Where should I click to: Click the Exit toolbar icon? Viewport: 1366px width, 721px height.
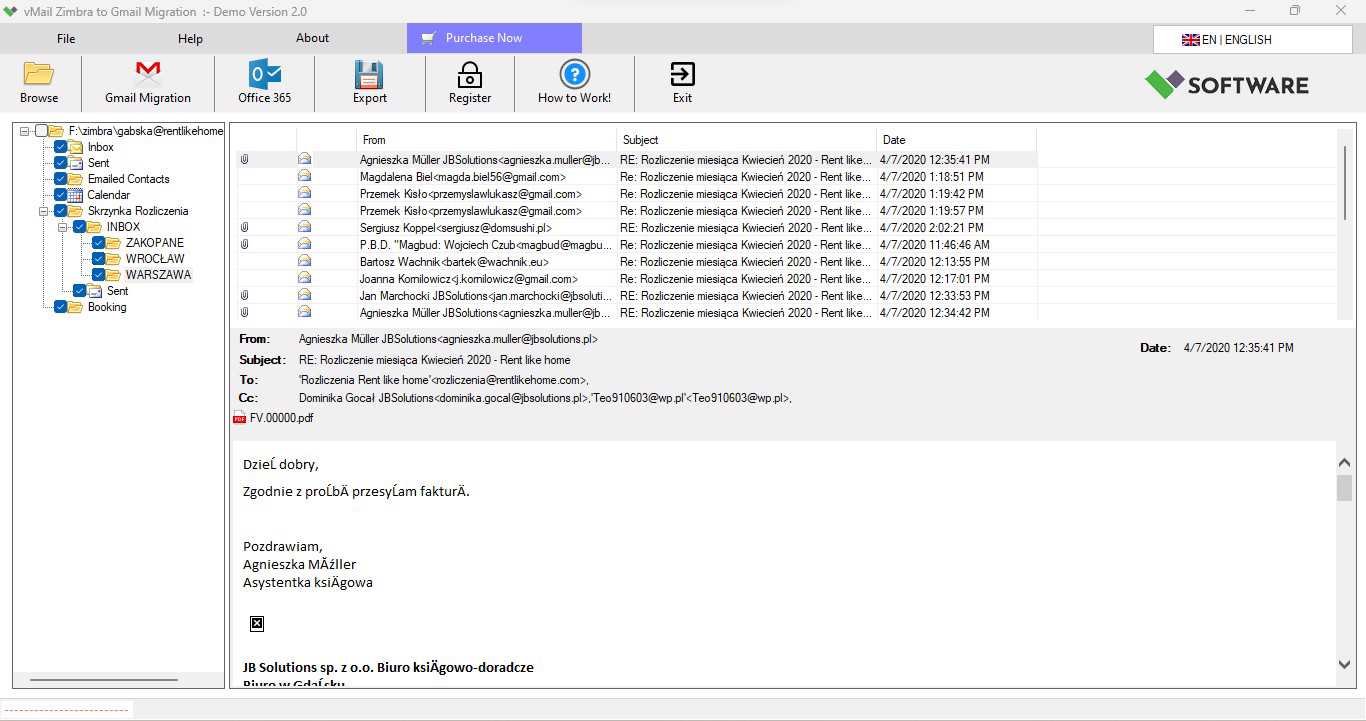682,75
